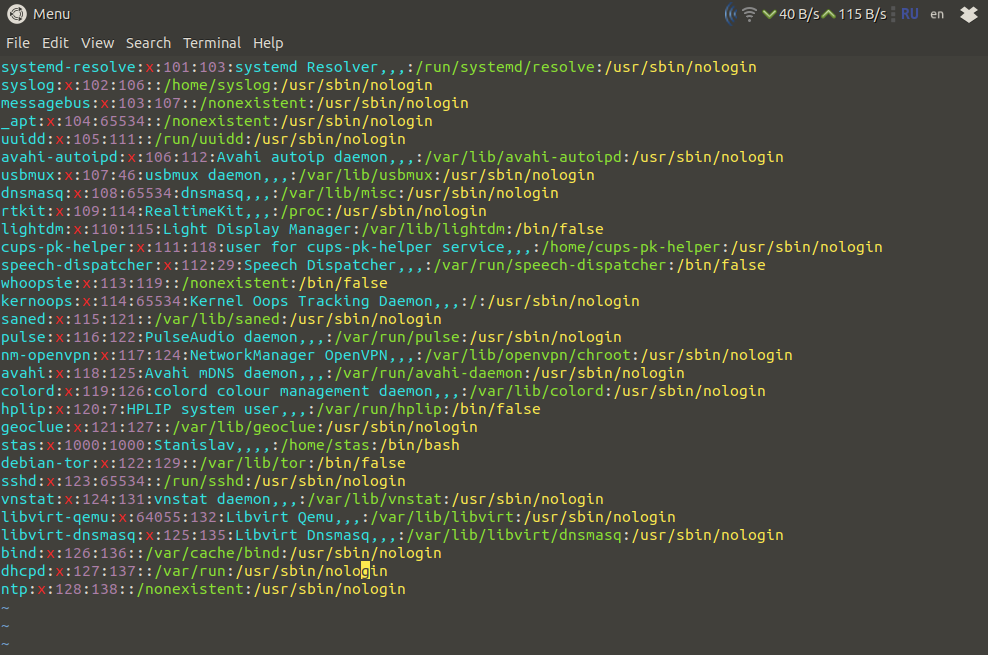Open the Wi-Fi network indicator icon
This screenshot has width=988, height=655.
tap(749, 14)
